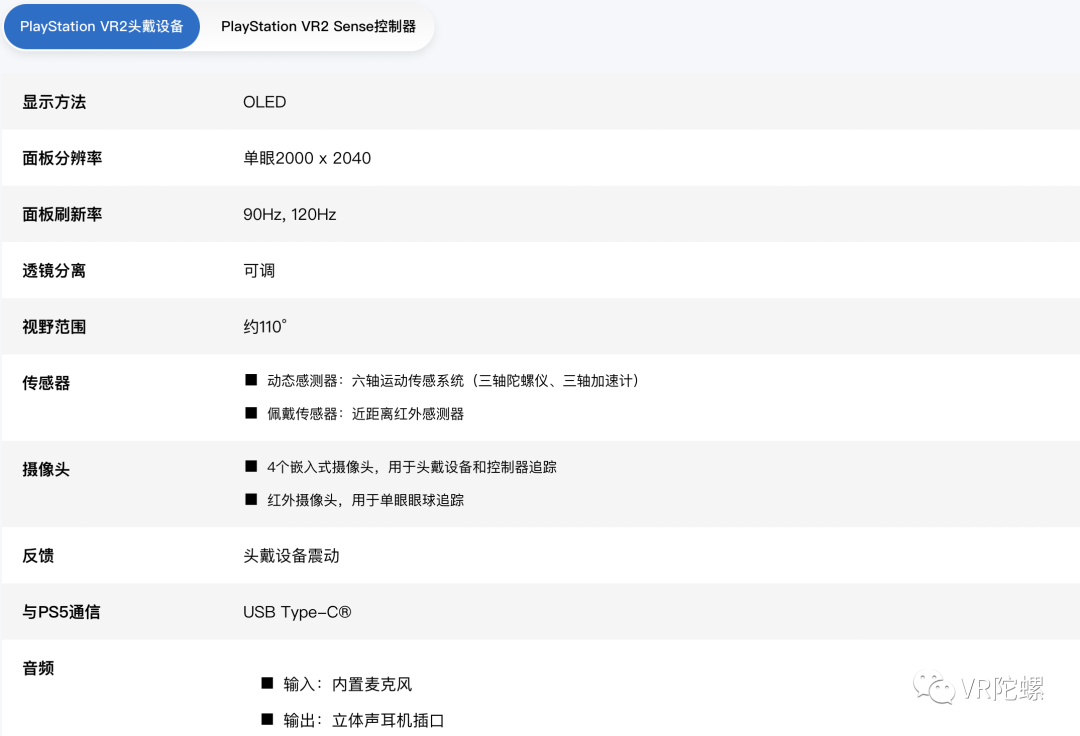Screen dimensions: 1080x736
Task: Click the USB Type-C® value
Action: 297,612
